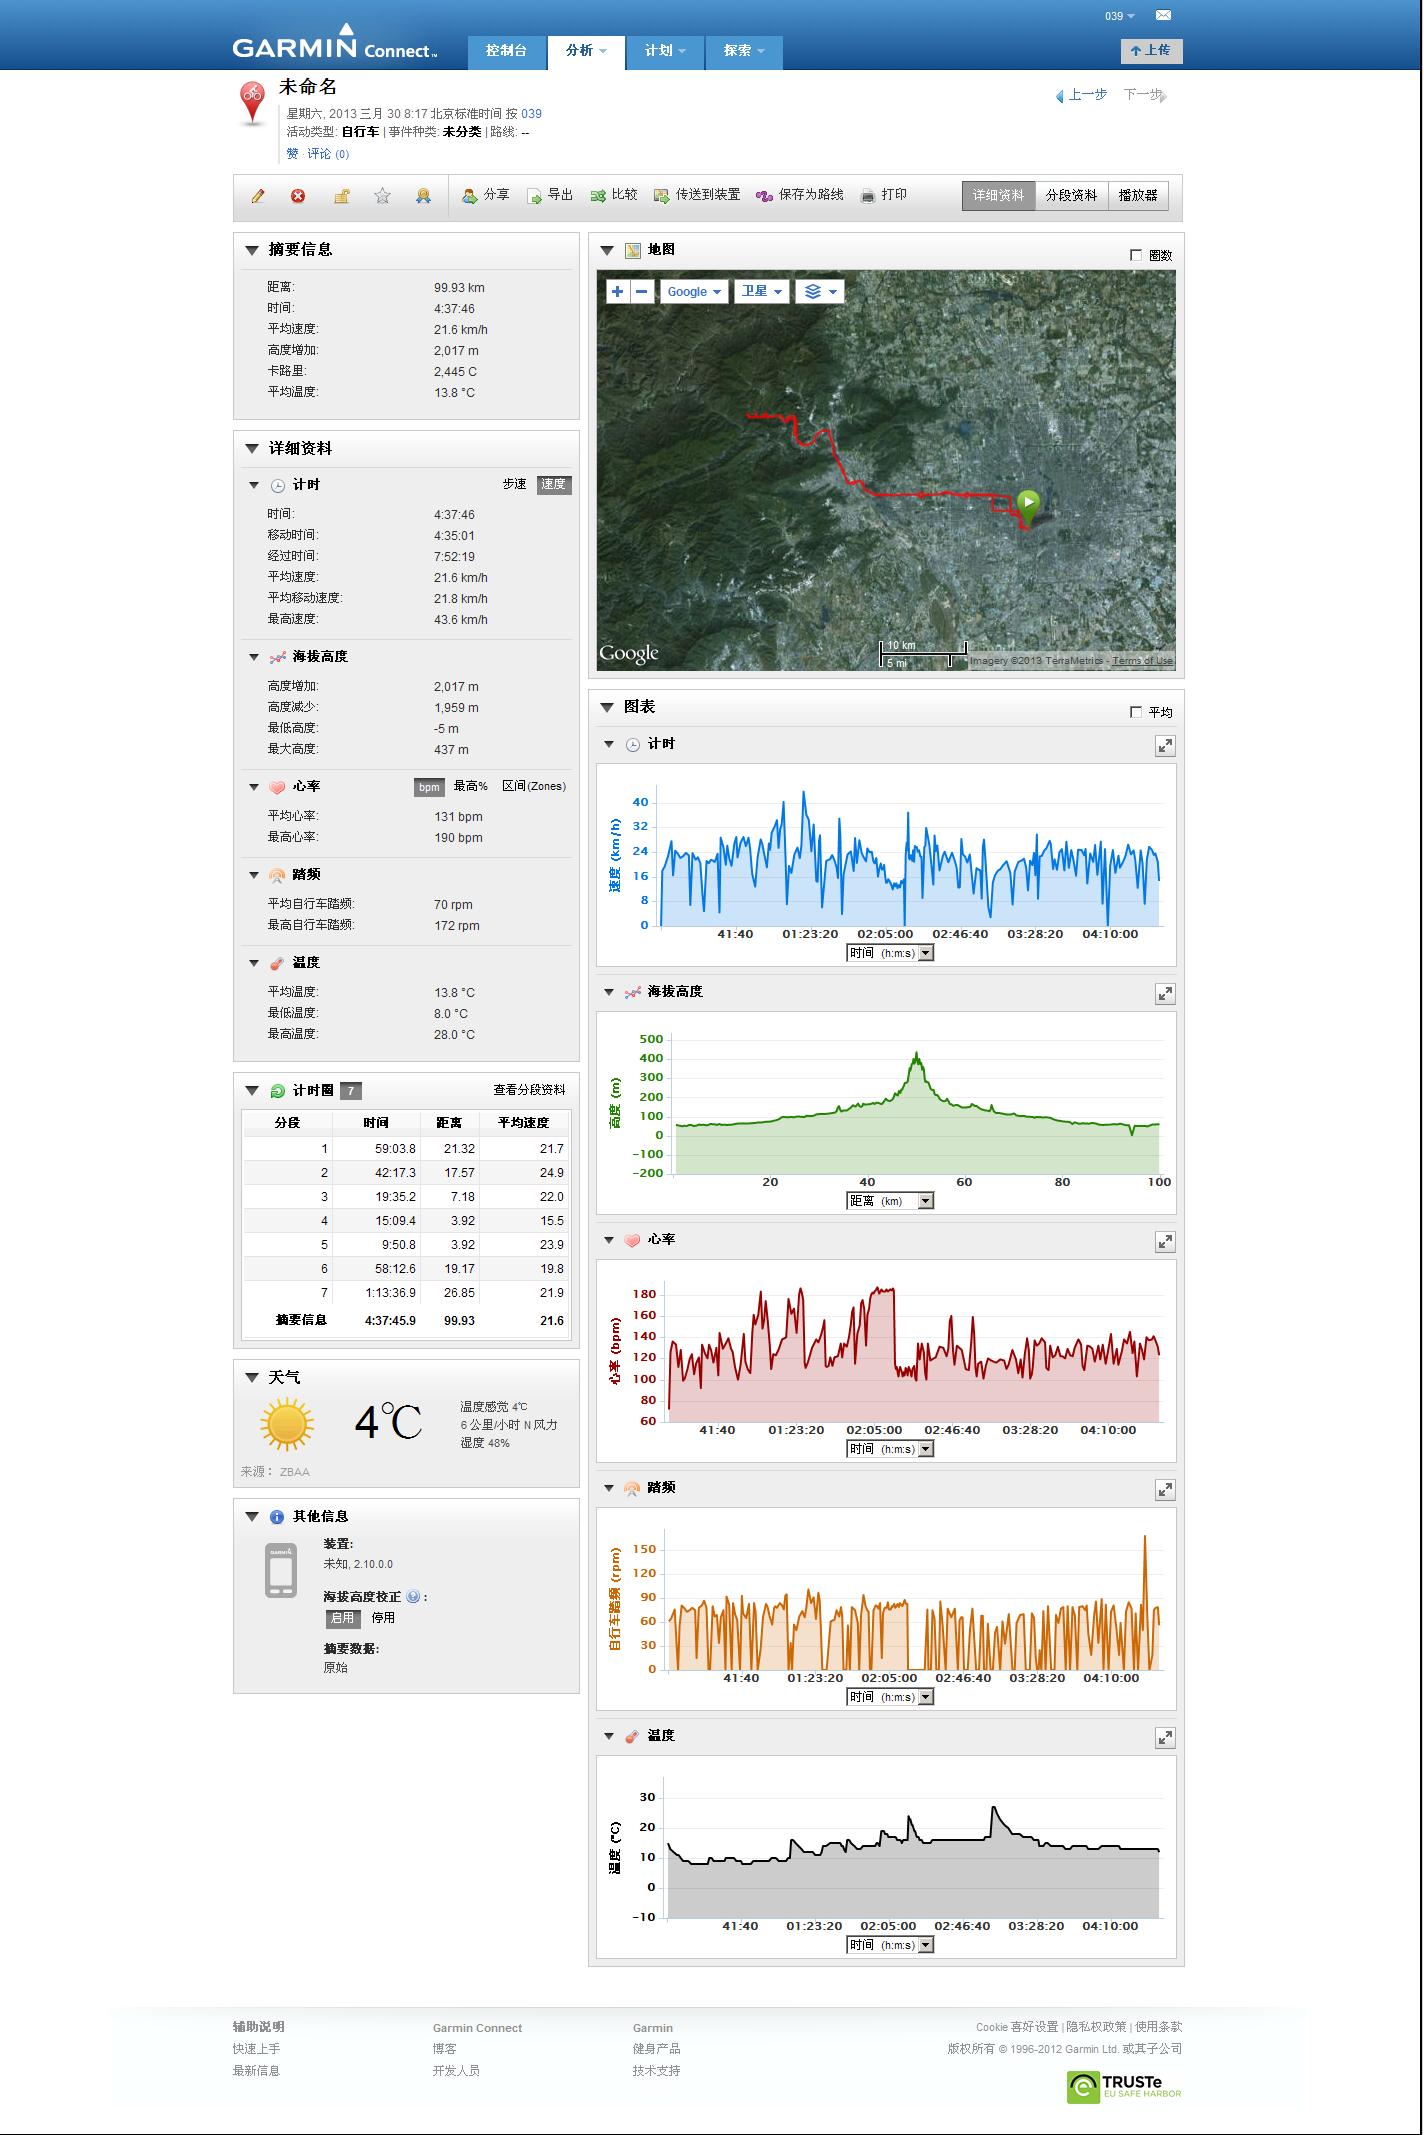The width and height of the screenshot is (1424, 2135).
Task: Switch to 分段资料 splits view
Action: (x=1071, y=195)
